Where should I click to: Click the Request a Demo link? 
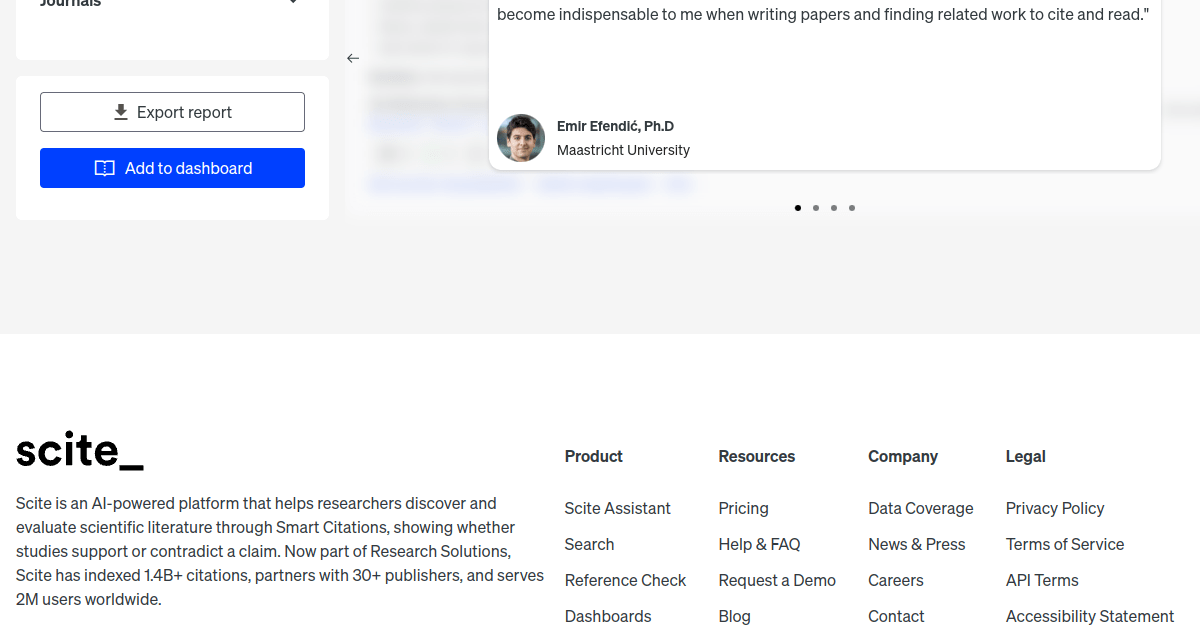[x=777, y=580]
